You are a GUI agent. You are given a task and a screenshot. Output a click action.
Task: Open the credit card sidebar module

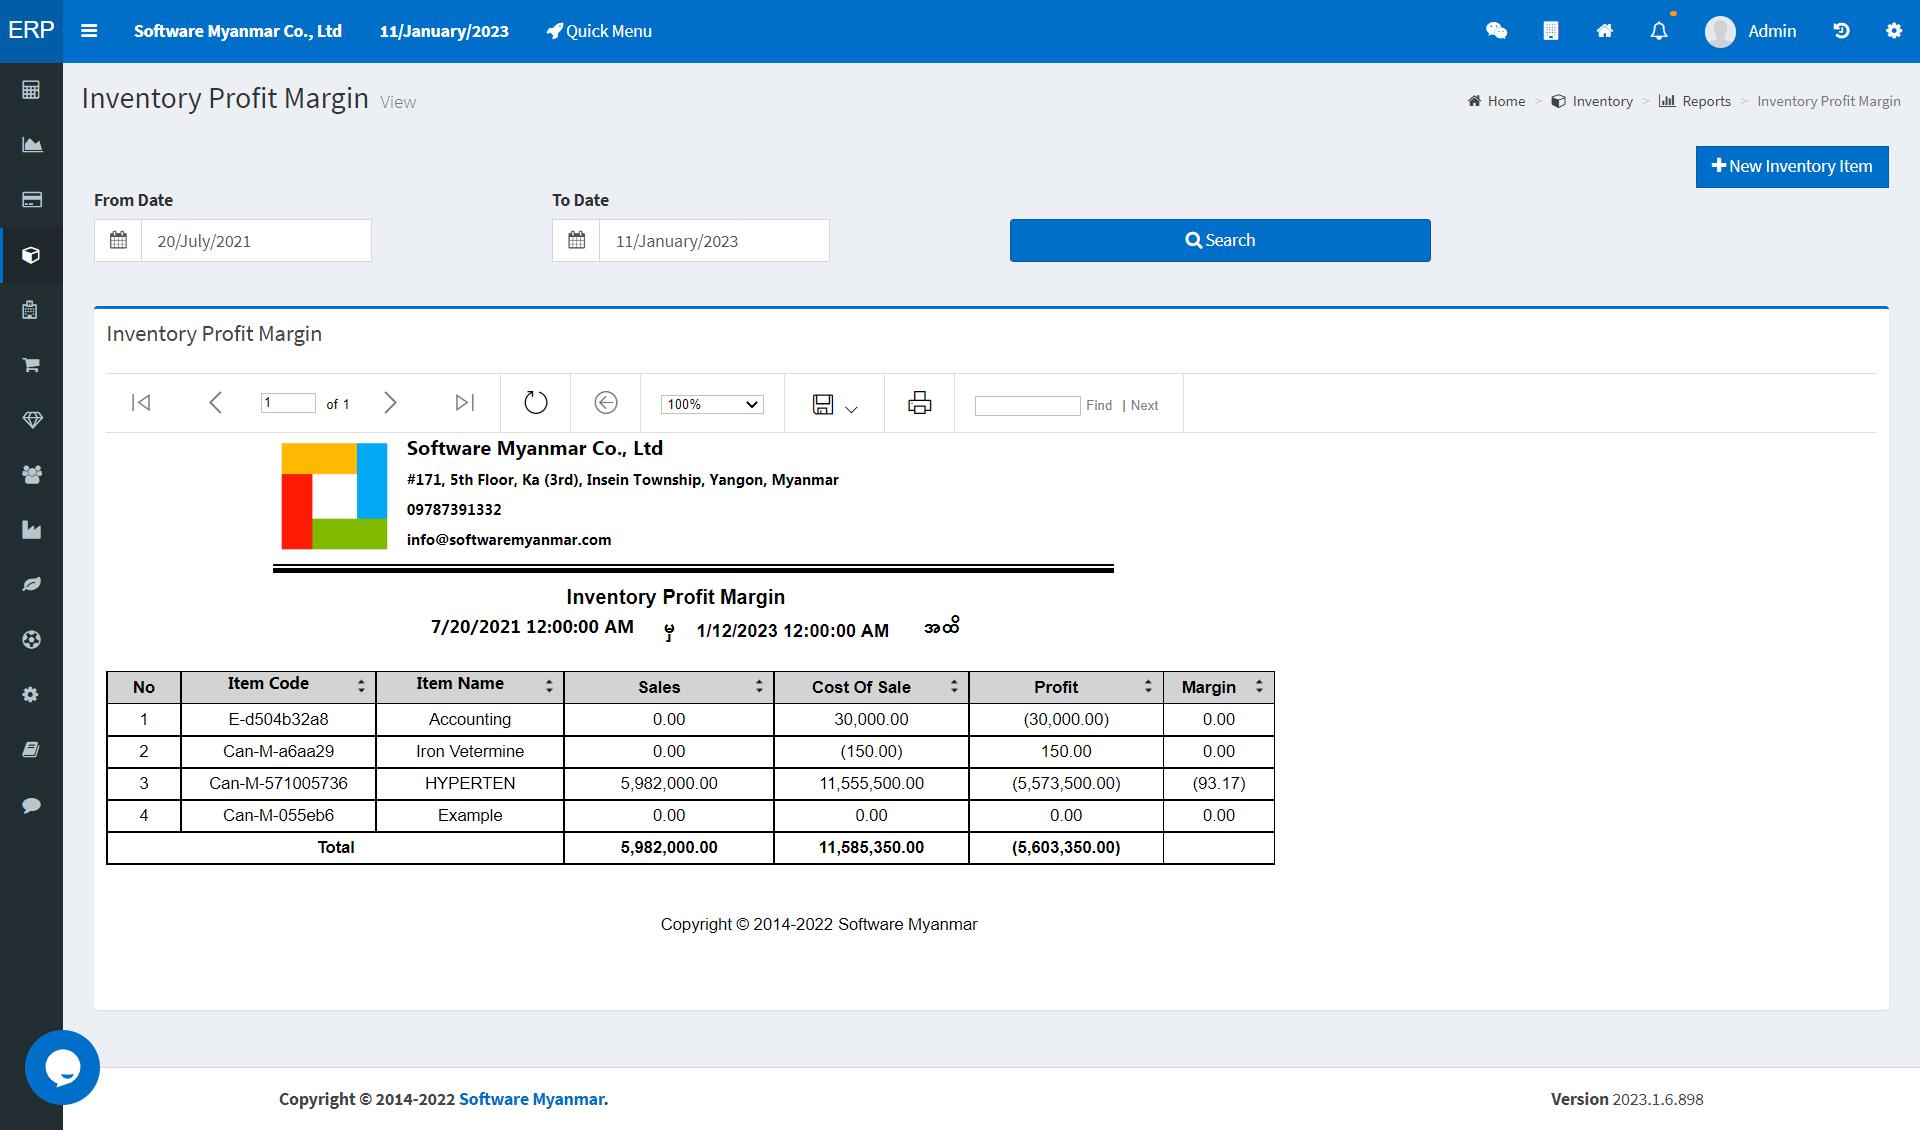31,200
